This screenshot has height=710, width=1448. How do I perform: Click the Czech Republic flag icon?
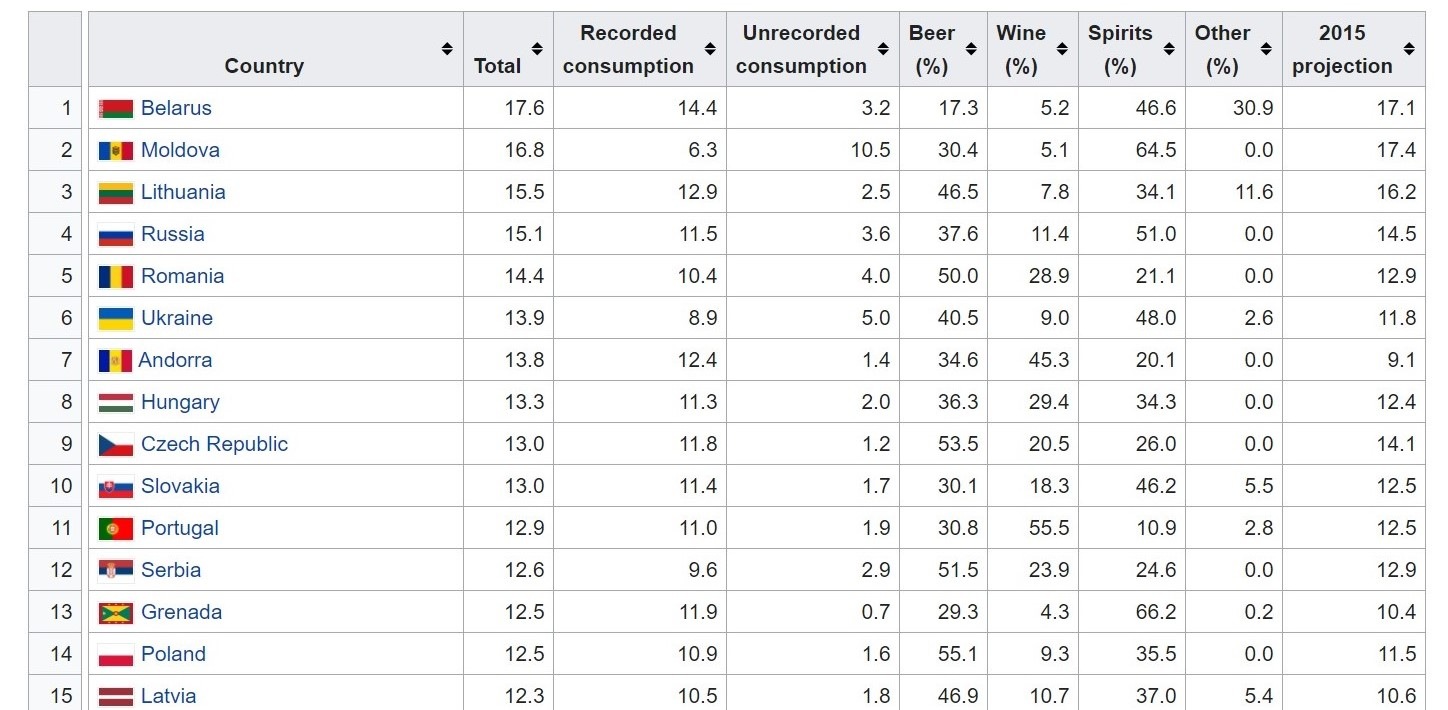116,445
